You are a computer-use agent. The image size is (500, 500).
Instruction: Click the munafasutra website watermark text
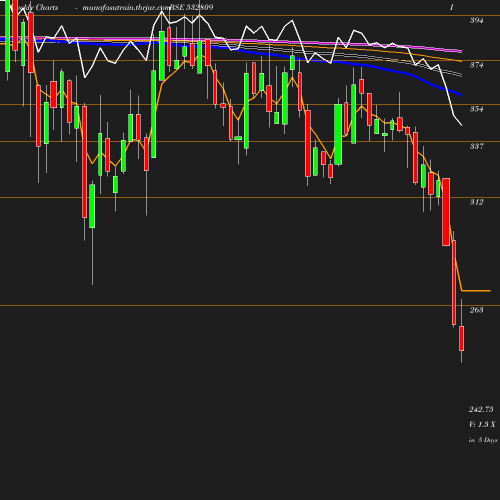point(126,7)
